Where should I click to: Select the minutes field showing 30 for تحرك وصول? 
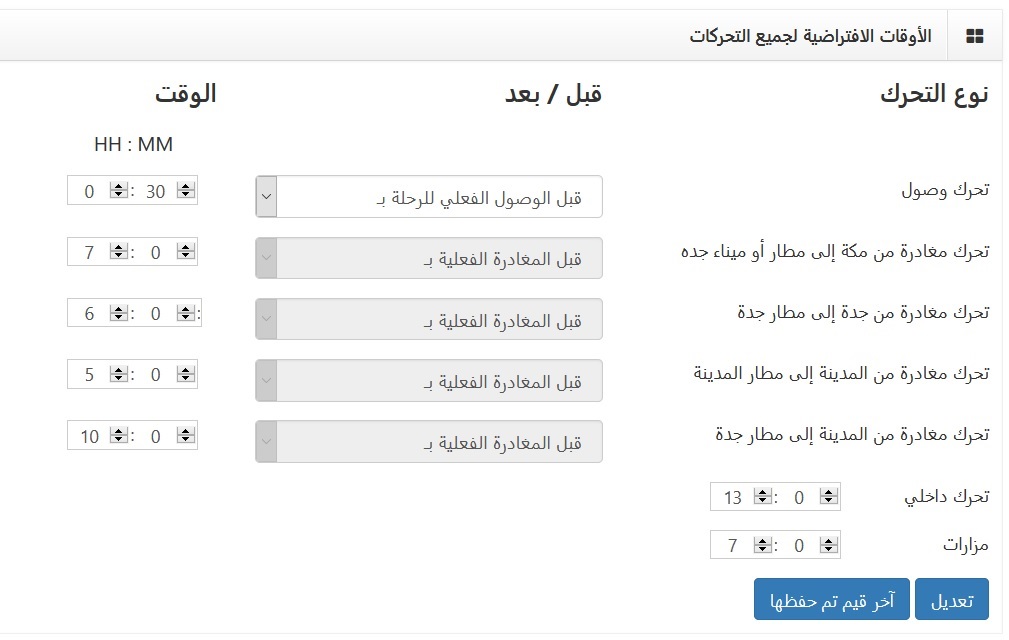pos(154,191)
